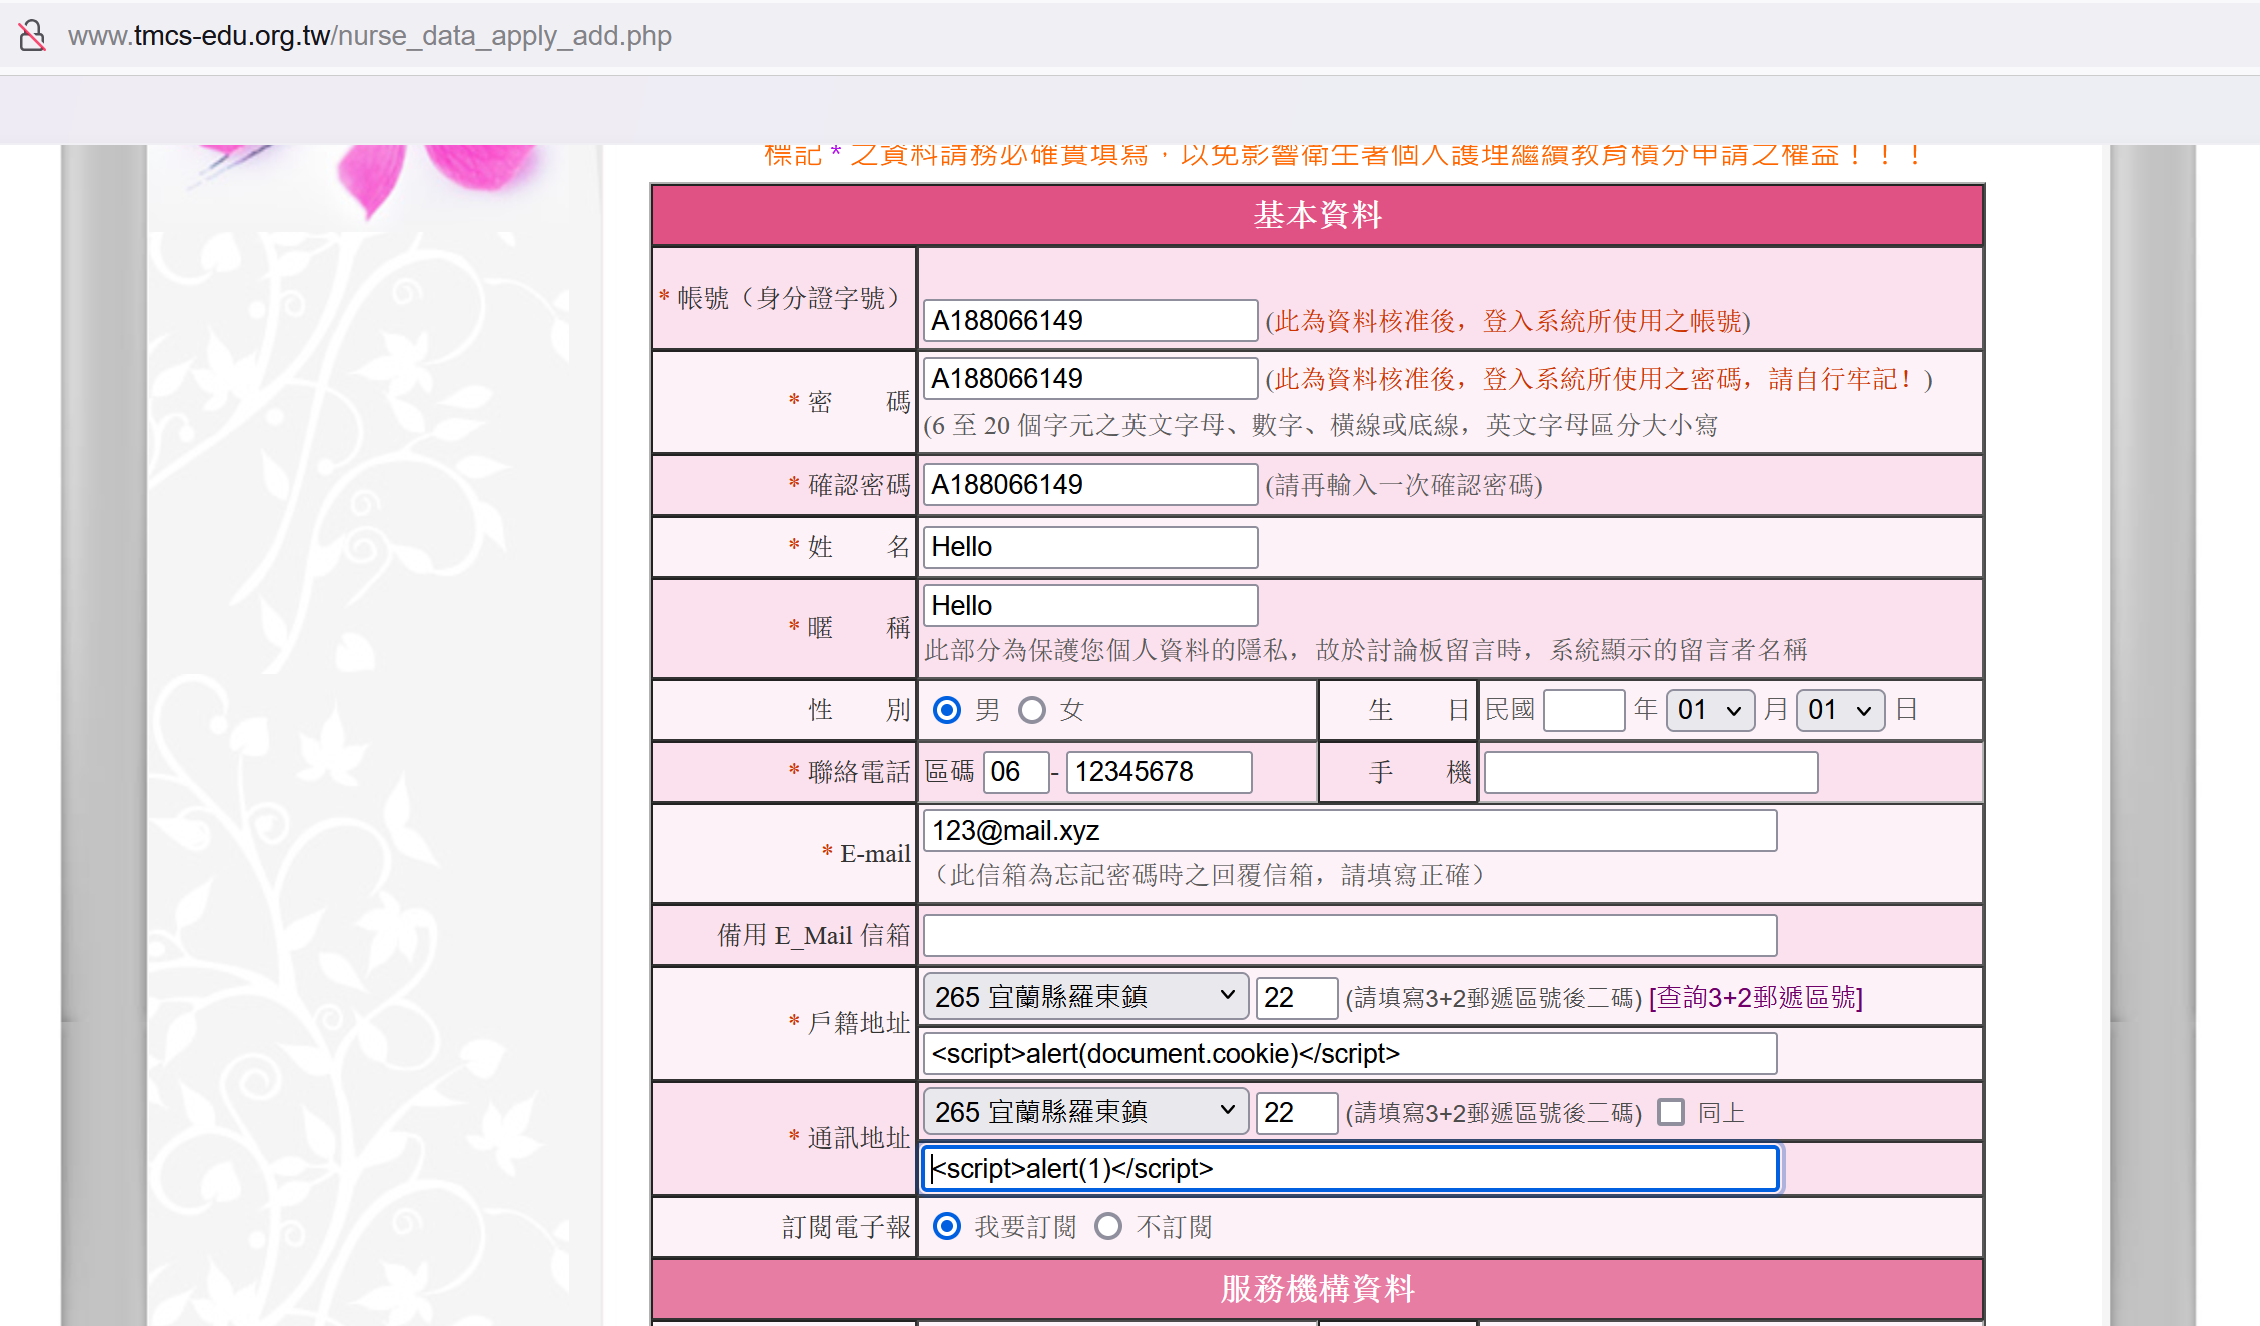Click the 戶籍地址 street address field
Viewport: 2260px width, 1326px height.
tap(1350, 1054)
